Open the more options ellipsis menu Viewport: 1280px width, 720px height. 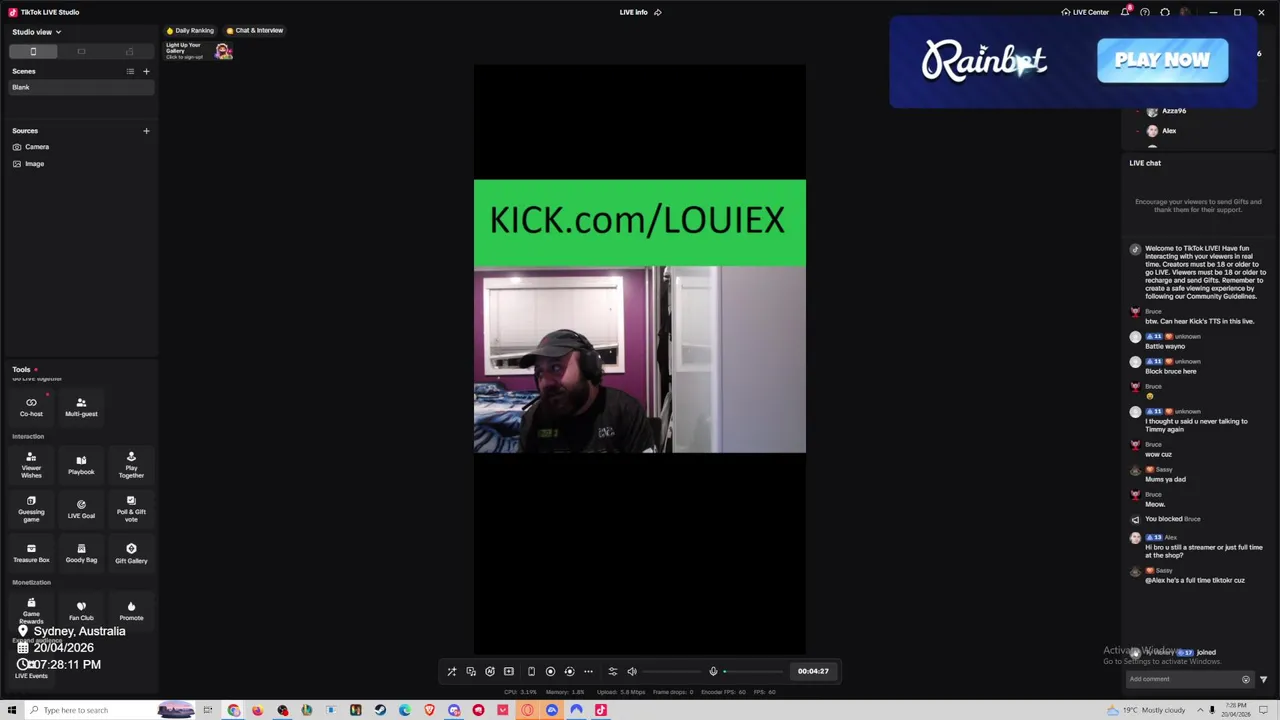click(x=588, y=672)
